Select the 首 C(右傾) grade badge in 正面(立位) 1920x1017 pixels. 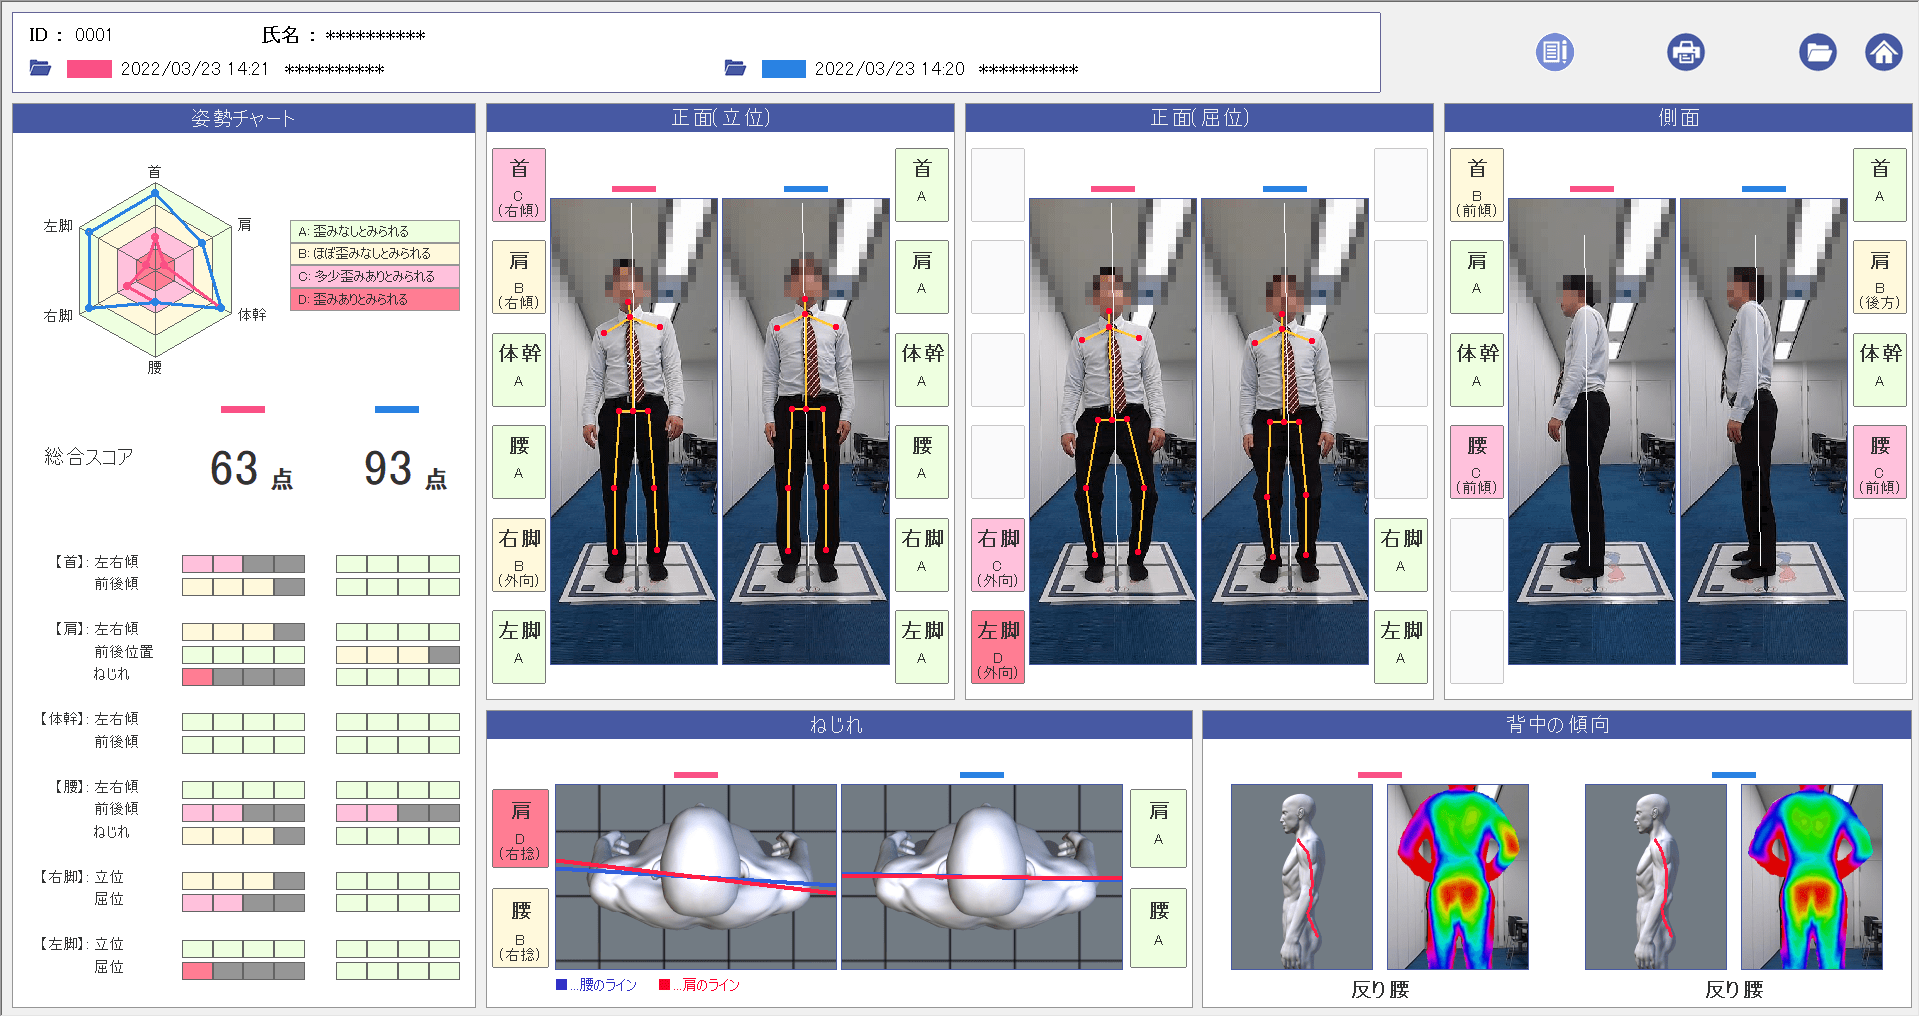(518, 185)
